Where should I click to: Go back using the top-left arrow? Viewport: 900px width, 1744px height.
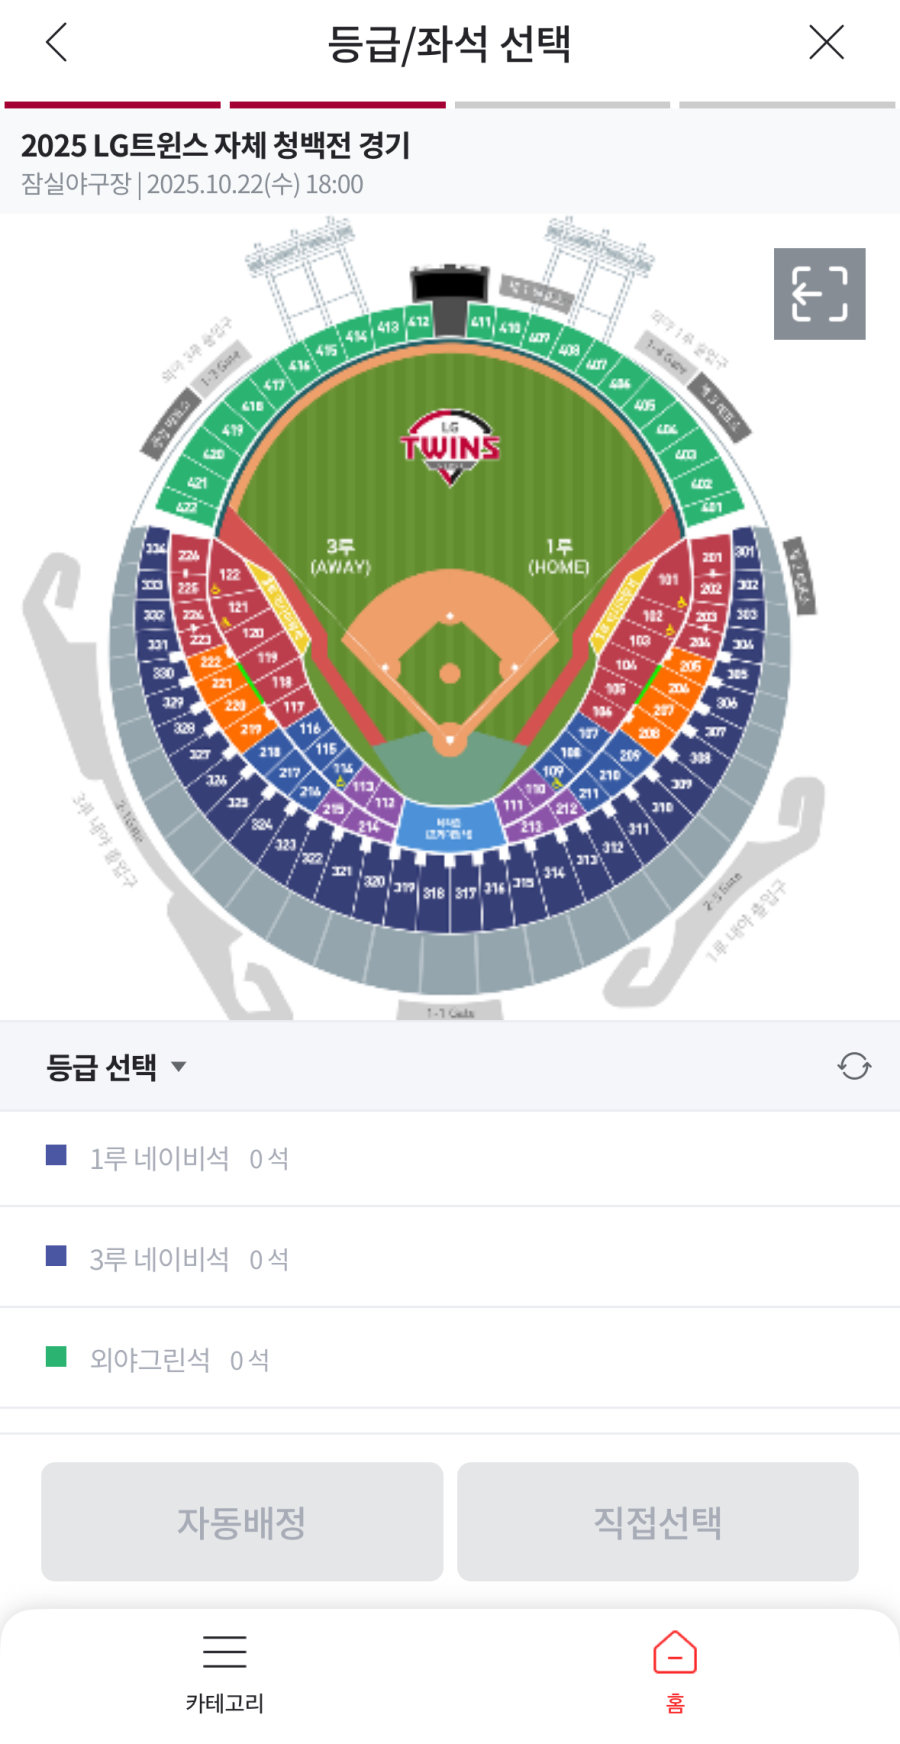click(57, 43)
